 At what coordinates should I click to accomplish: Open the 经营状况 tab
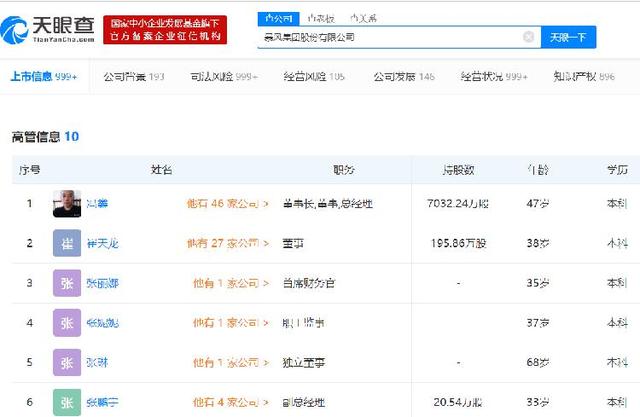tap(494, 76)
